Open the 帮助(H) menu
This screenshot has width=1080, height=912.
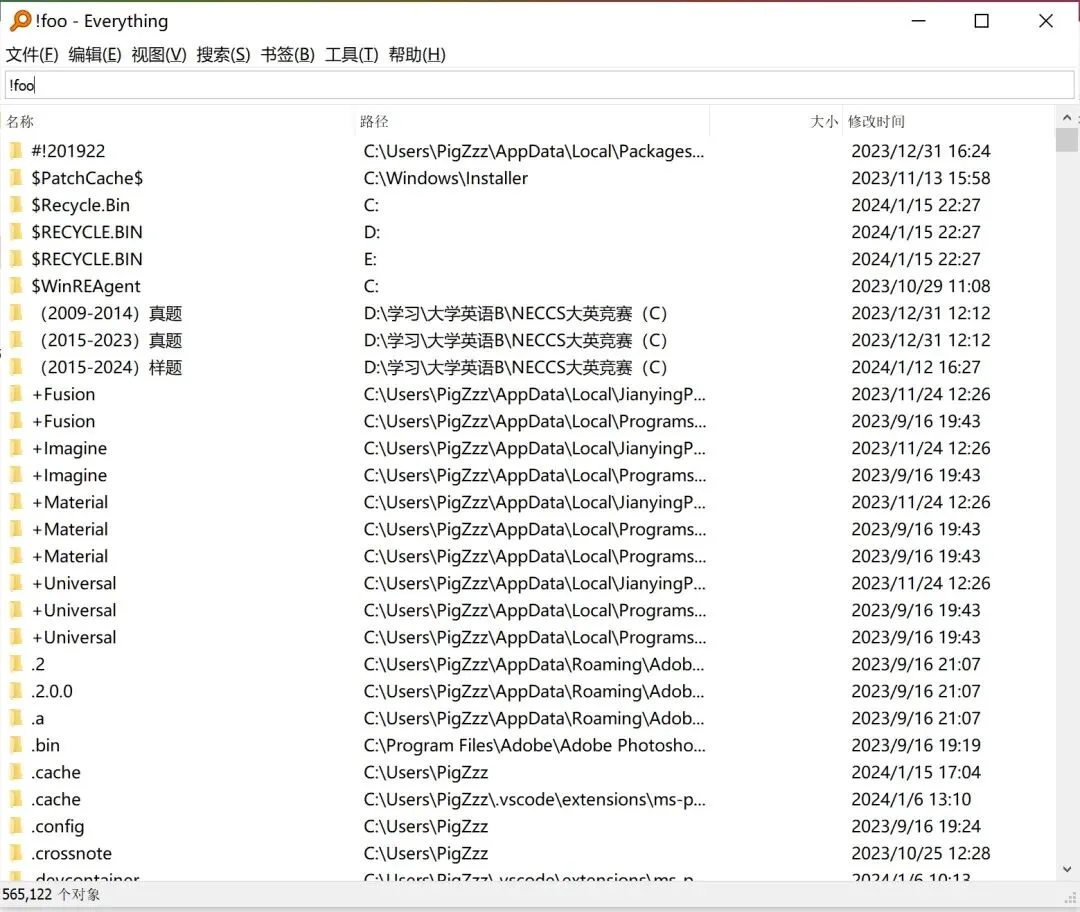(417, 54)
